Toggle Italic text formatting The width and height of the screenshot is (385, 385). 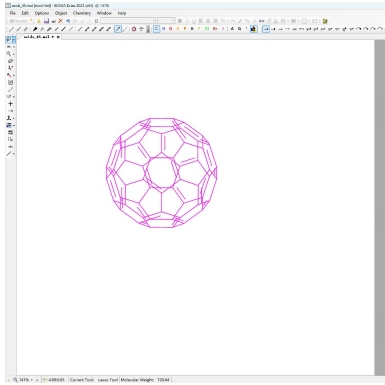click(x=187, y=21)
